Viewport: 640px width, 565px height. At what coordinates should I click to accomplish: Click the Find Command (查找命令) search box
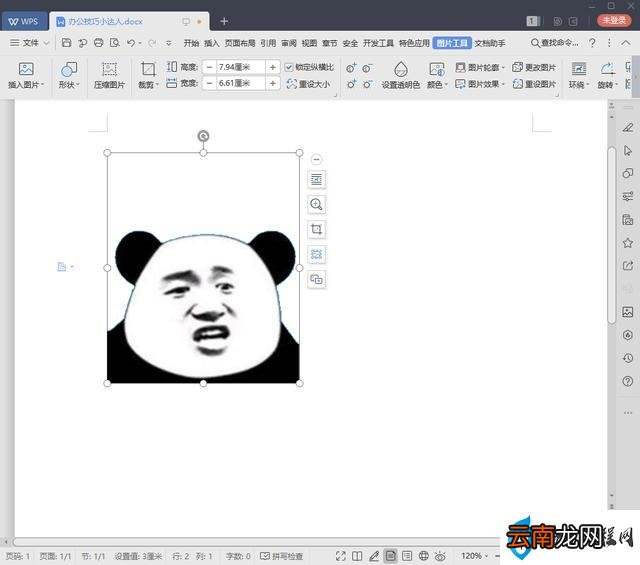555,42
